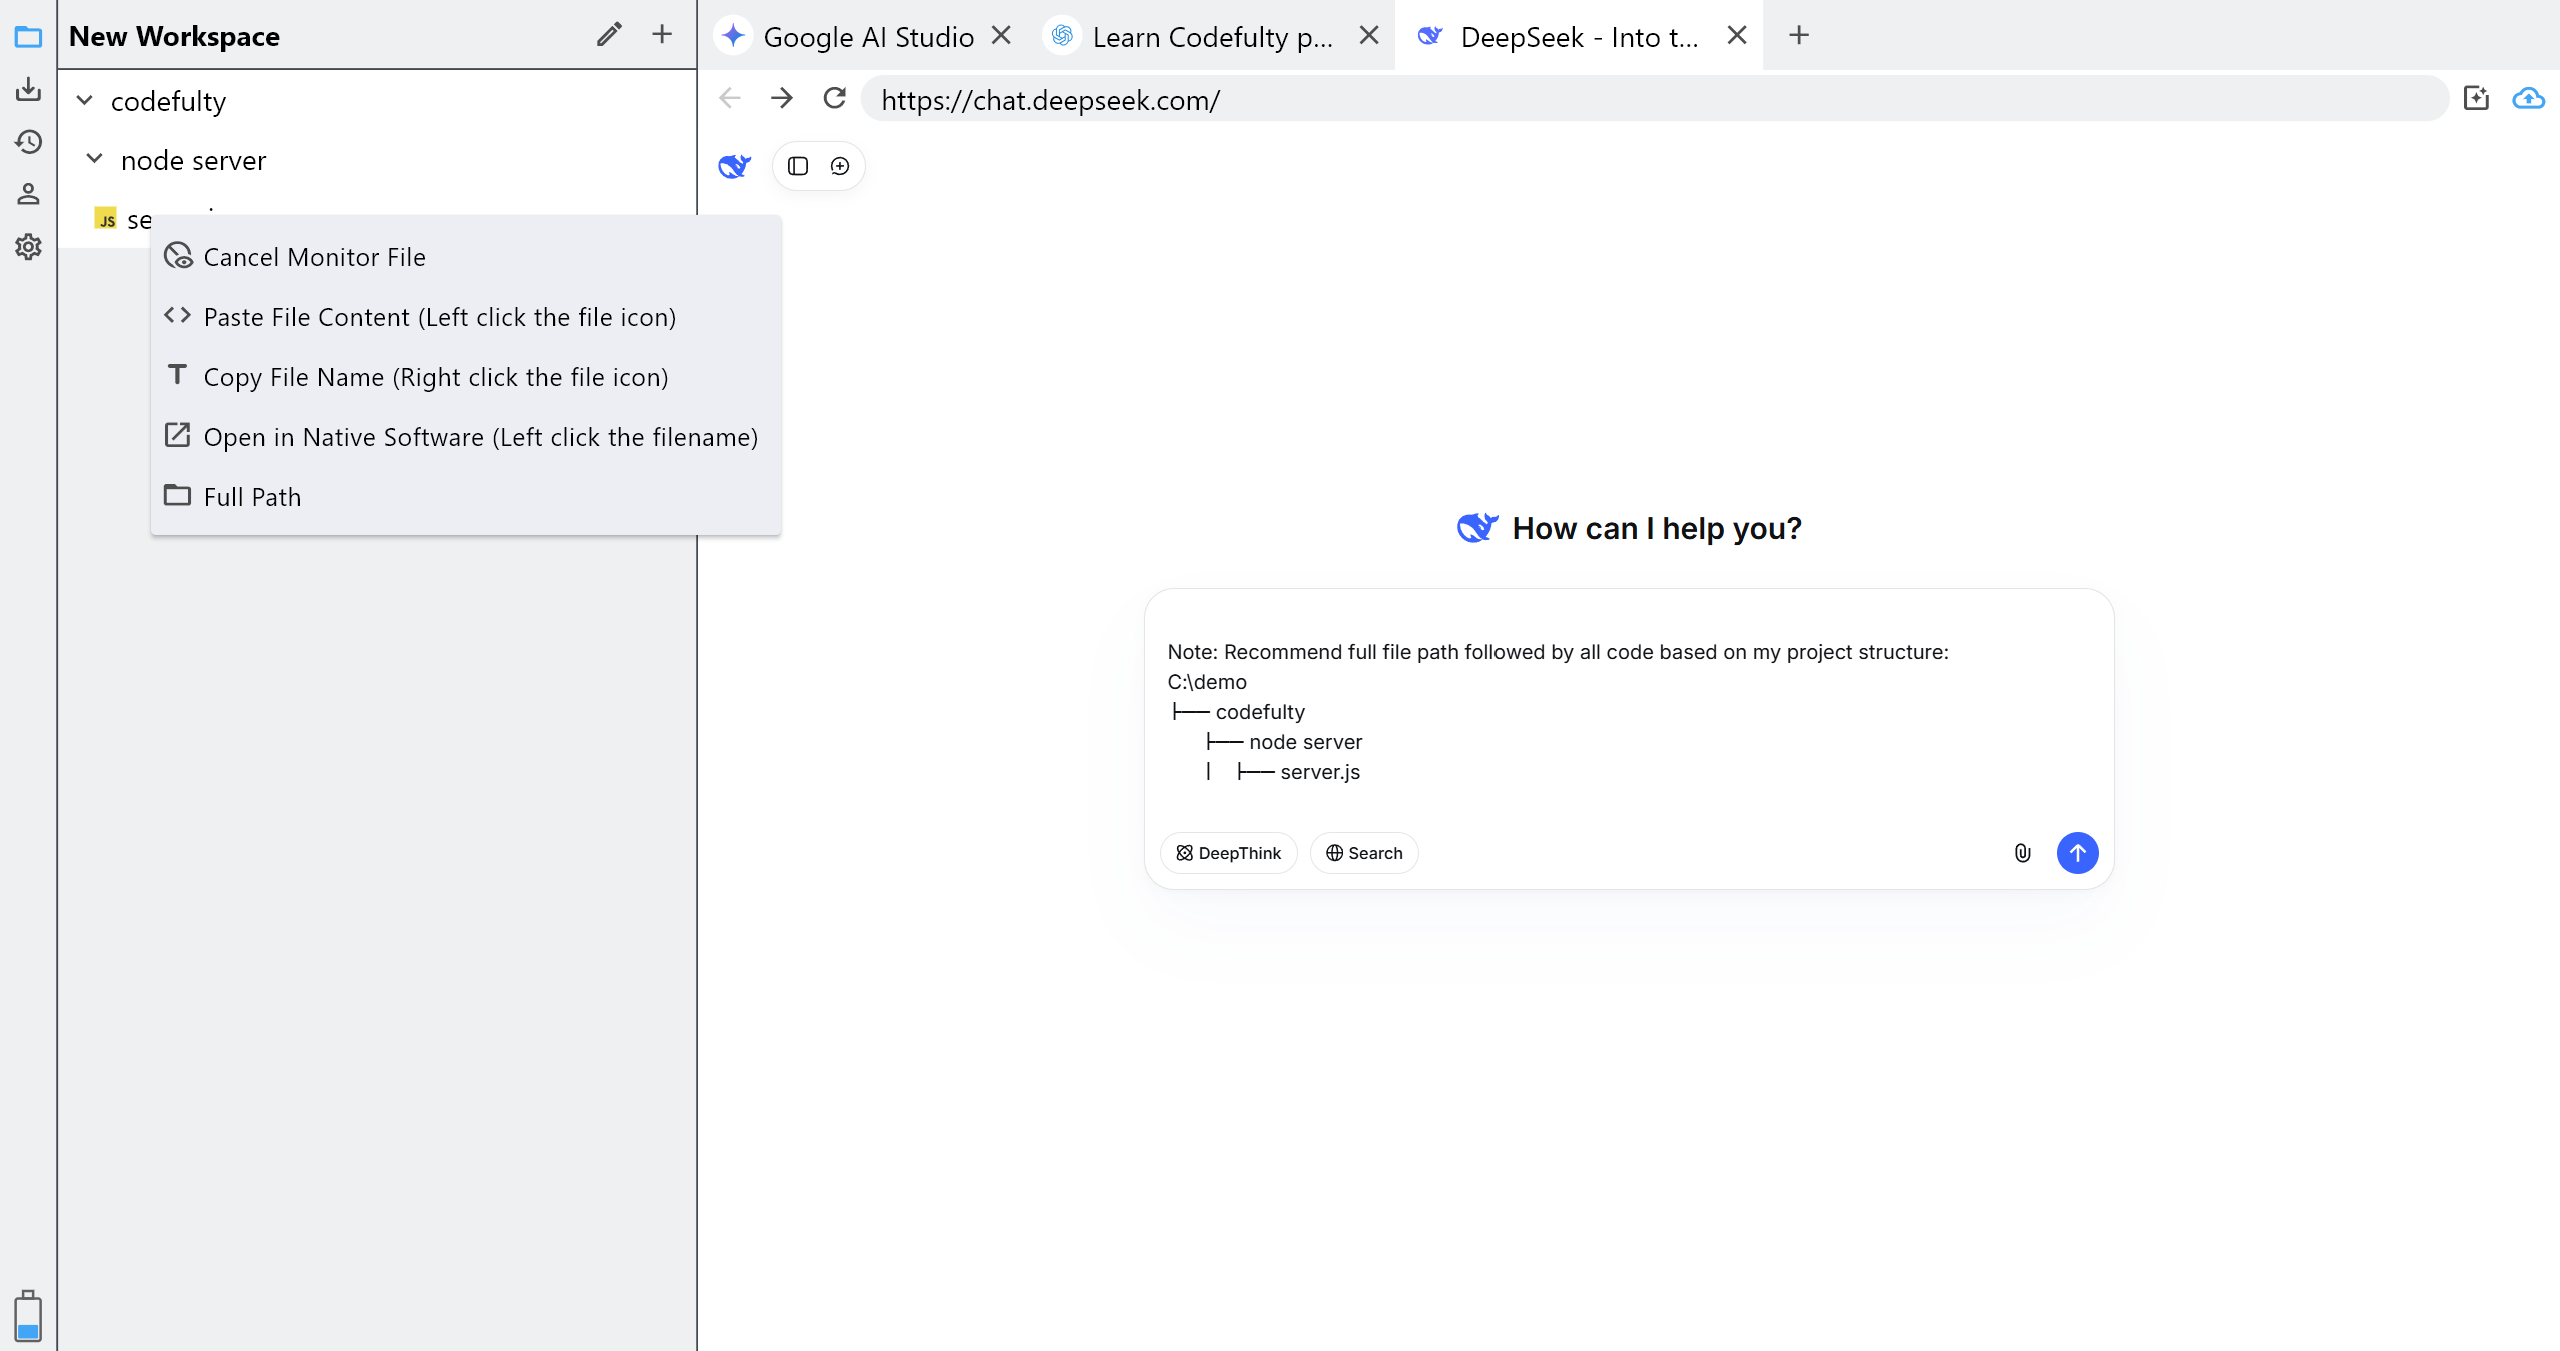The width and height of the screenshot is (2560, 1351).
Task: Select Full Path from context menu
Action: pyautogui.click(x=252, y=497)
